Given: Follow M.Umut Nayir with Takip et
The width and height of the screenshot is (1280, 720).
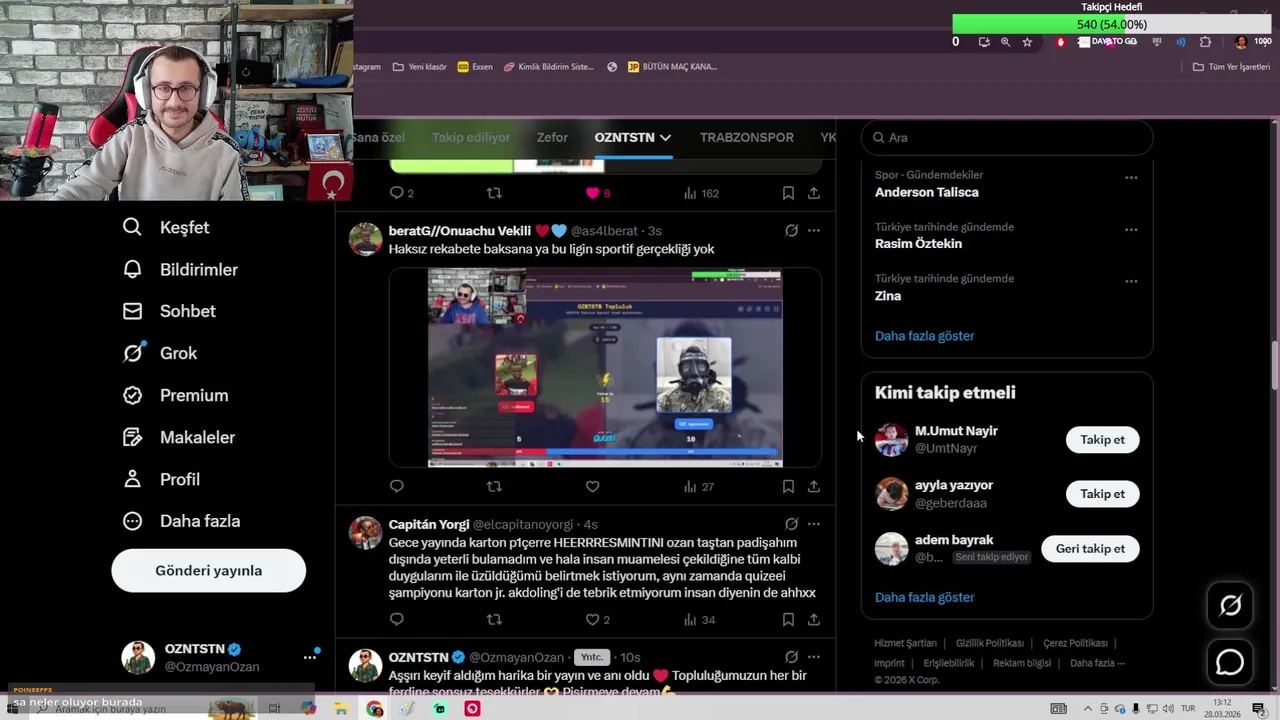Looking at the screenshot, I should (x=1102, y=440).
